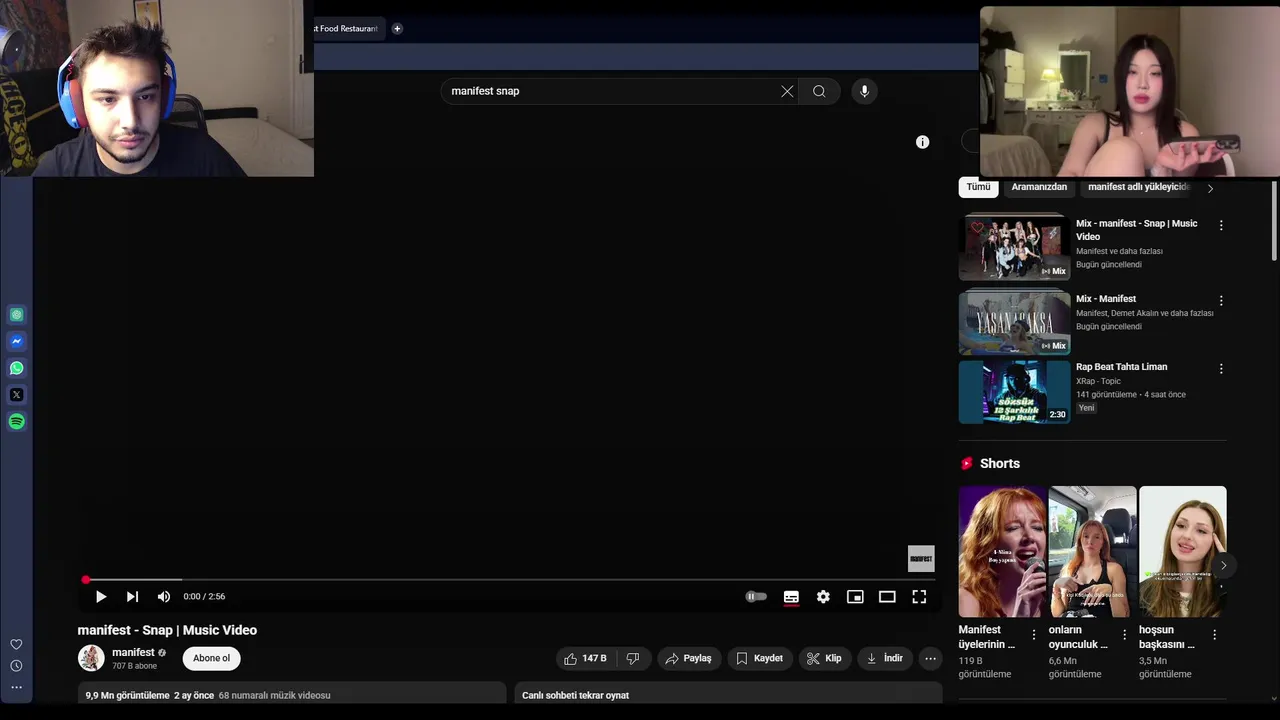Click the page vertical scrollbar

pyautogui.click(x=1274, y=222)
